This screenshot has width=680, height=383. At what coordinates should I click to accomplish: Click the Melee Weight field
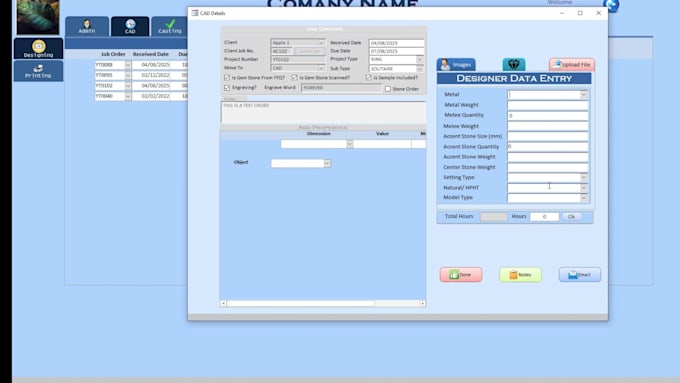(548, 126)
